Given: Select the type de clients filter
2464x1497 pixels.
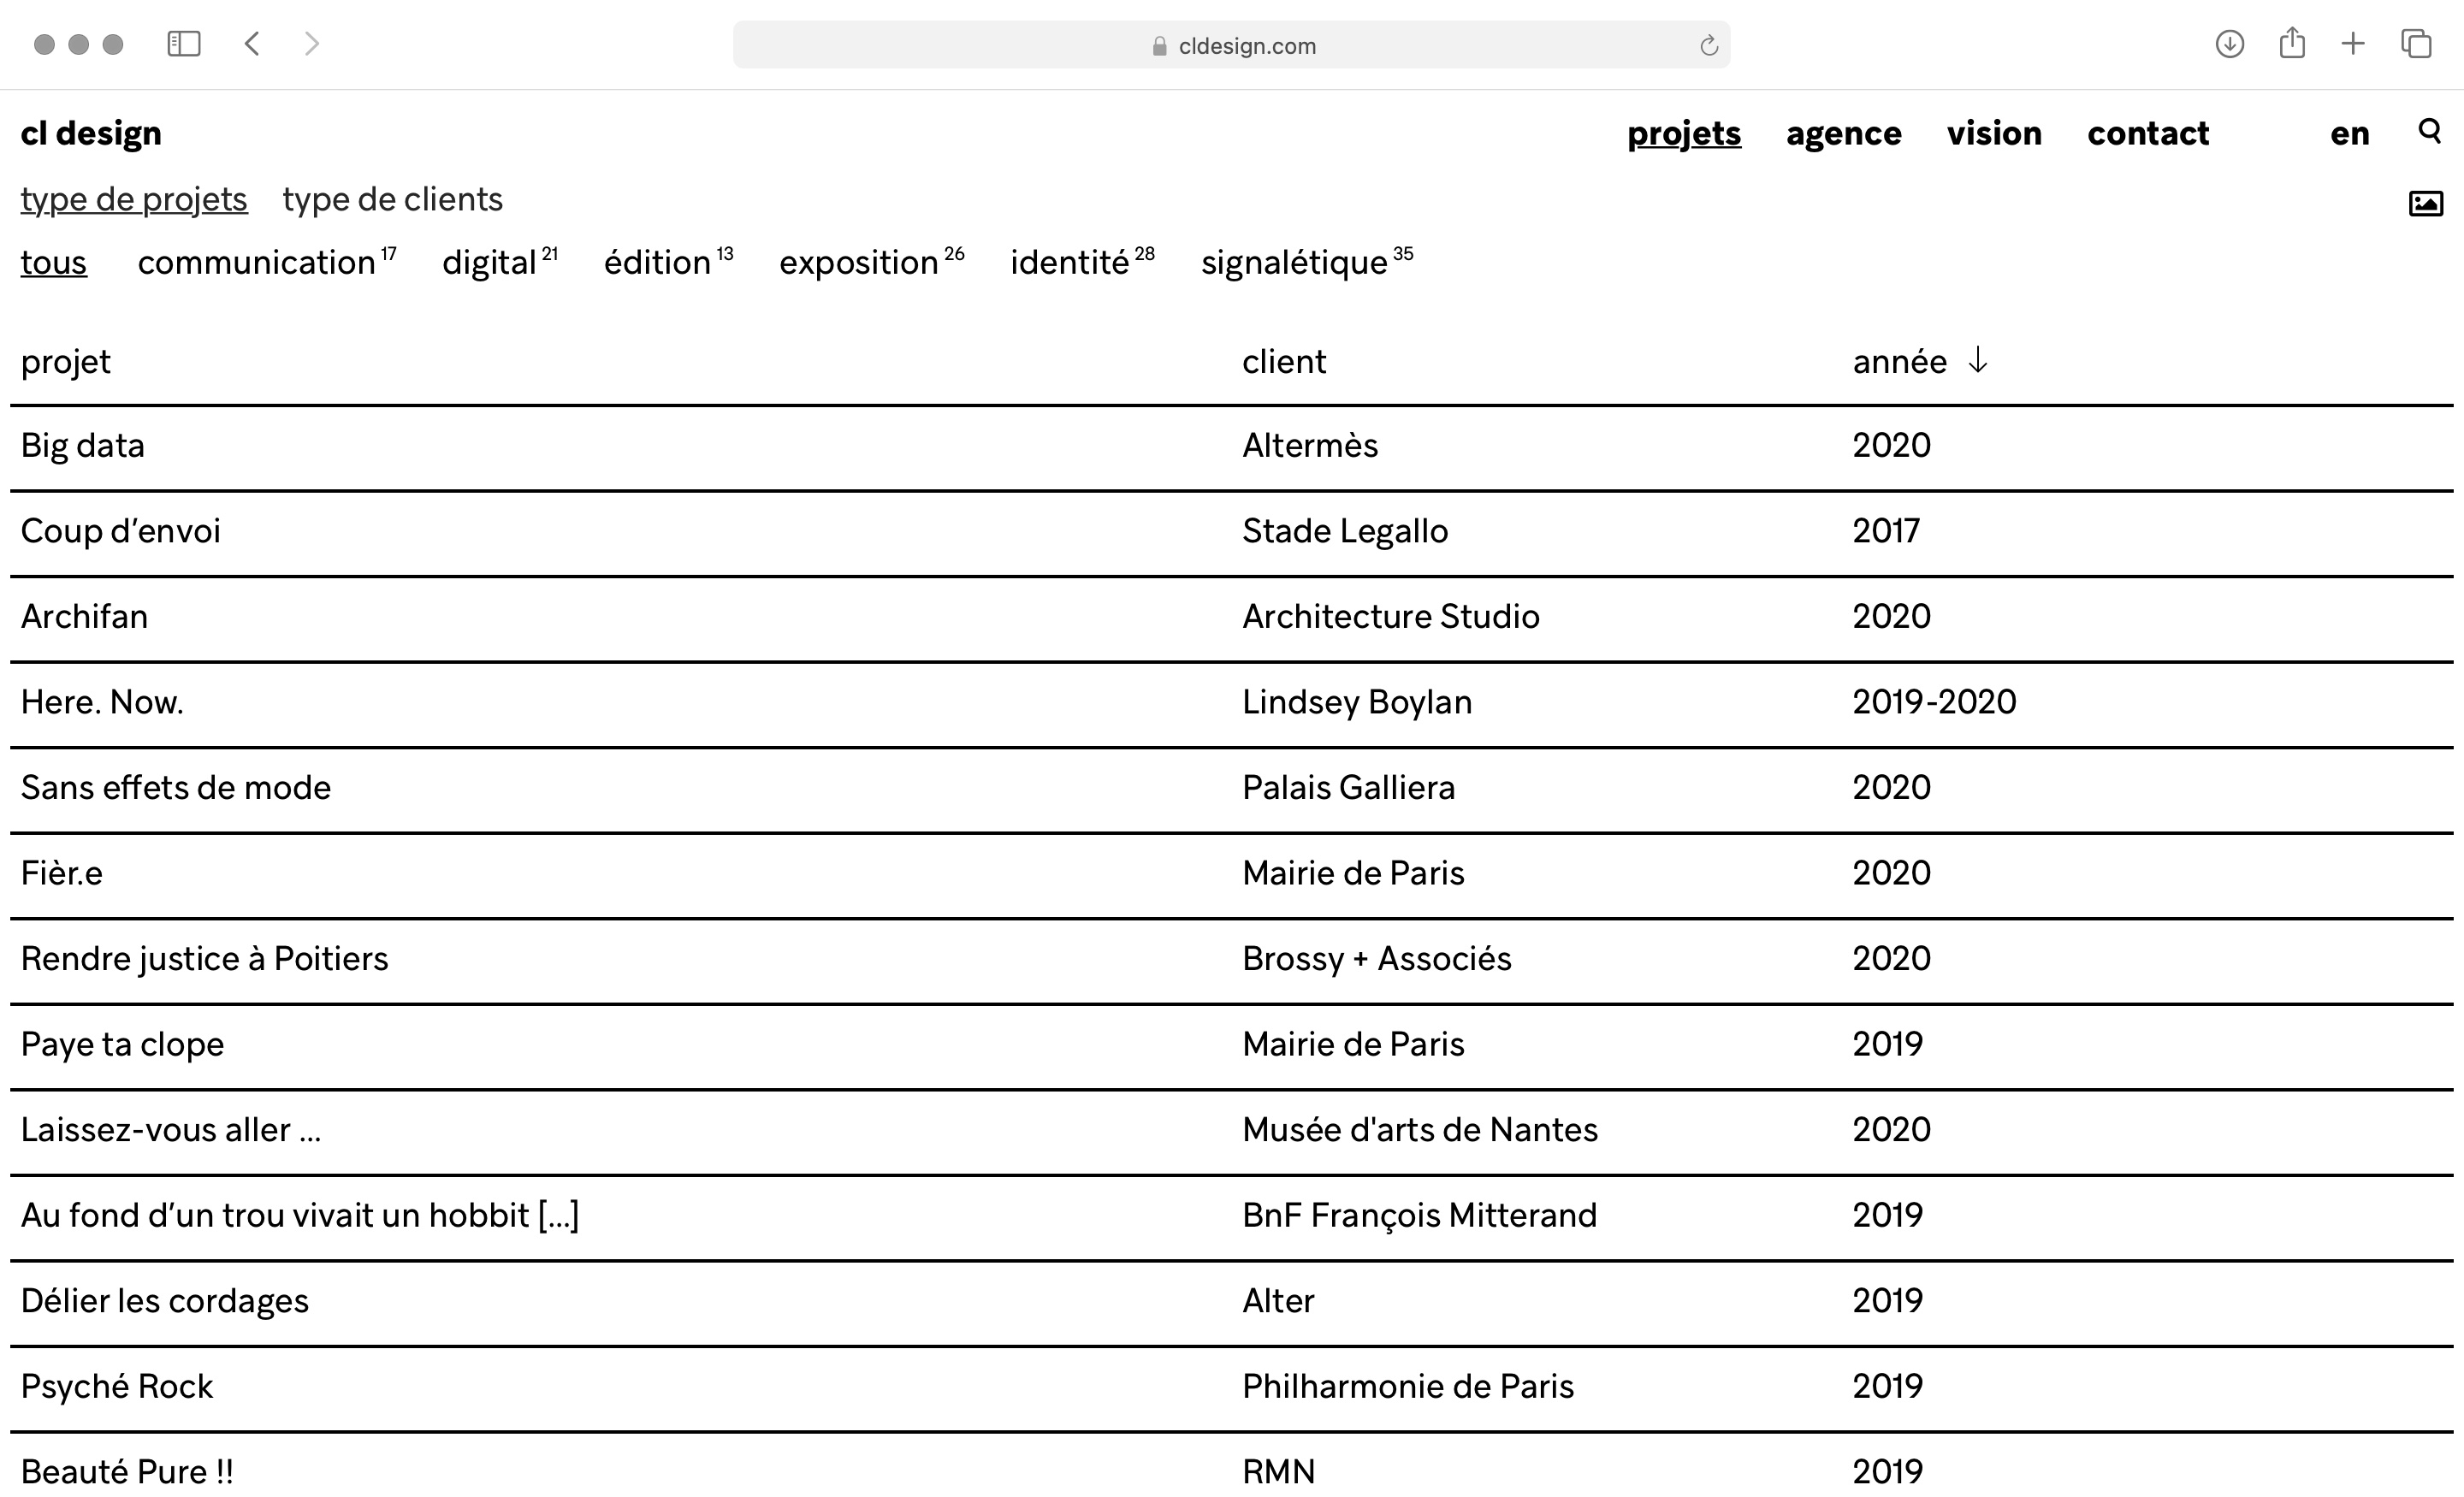Looking at the screenshot, I should (x=392, y=200).
